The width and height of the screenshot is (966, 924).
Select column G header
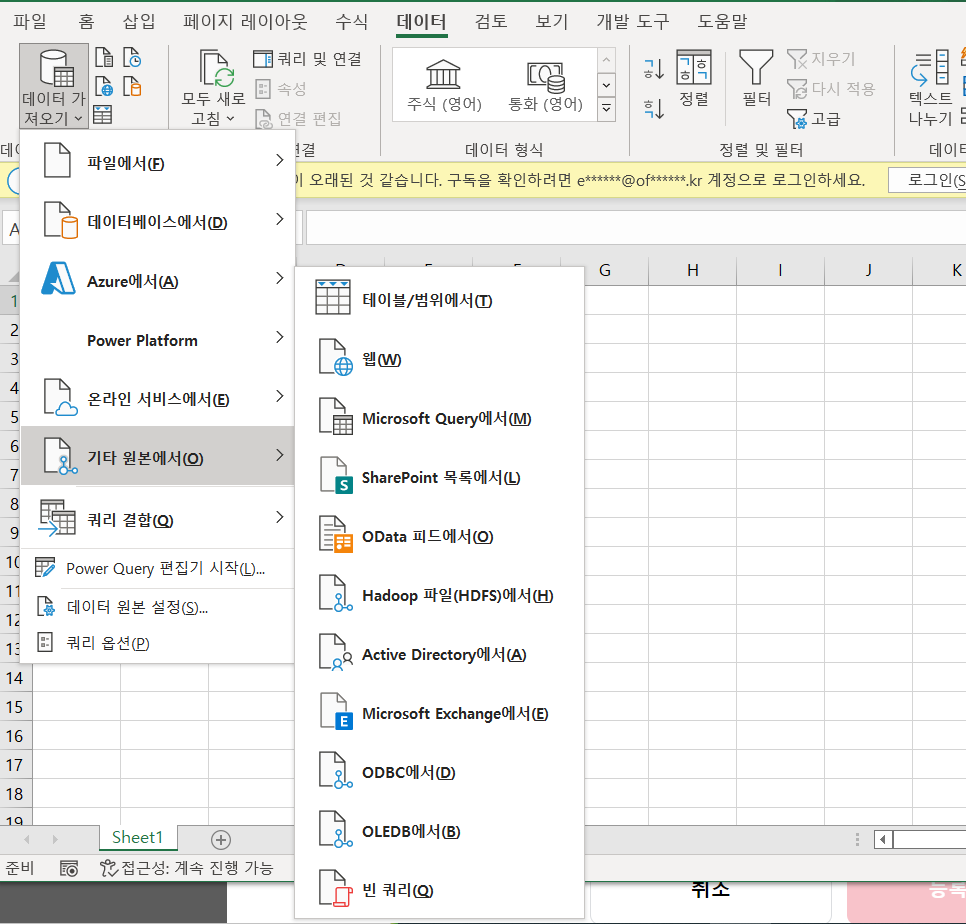tap(605, 270)
